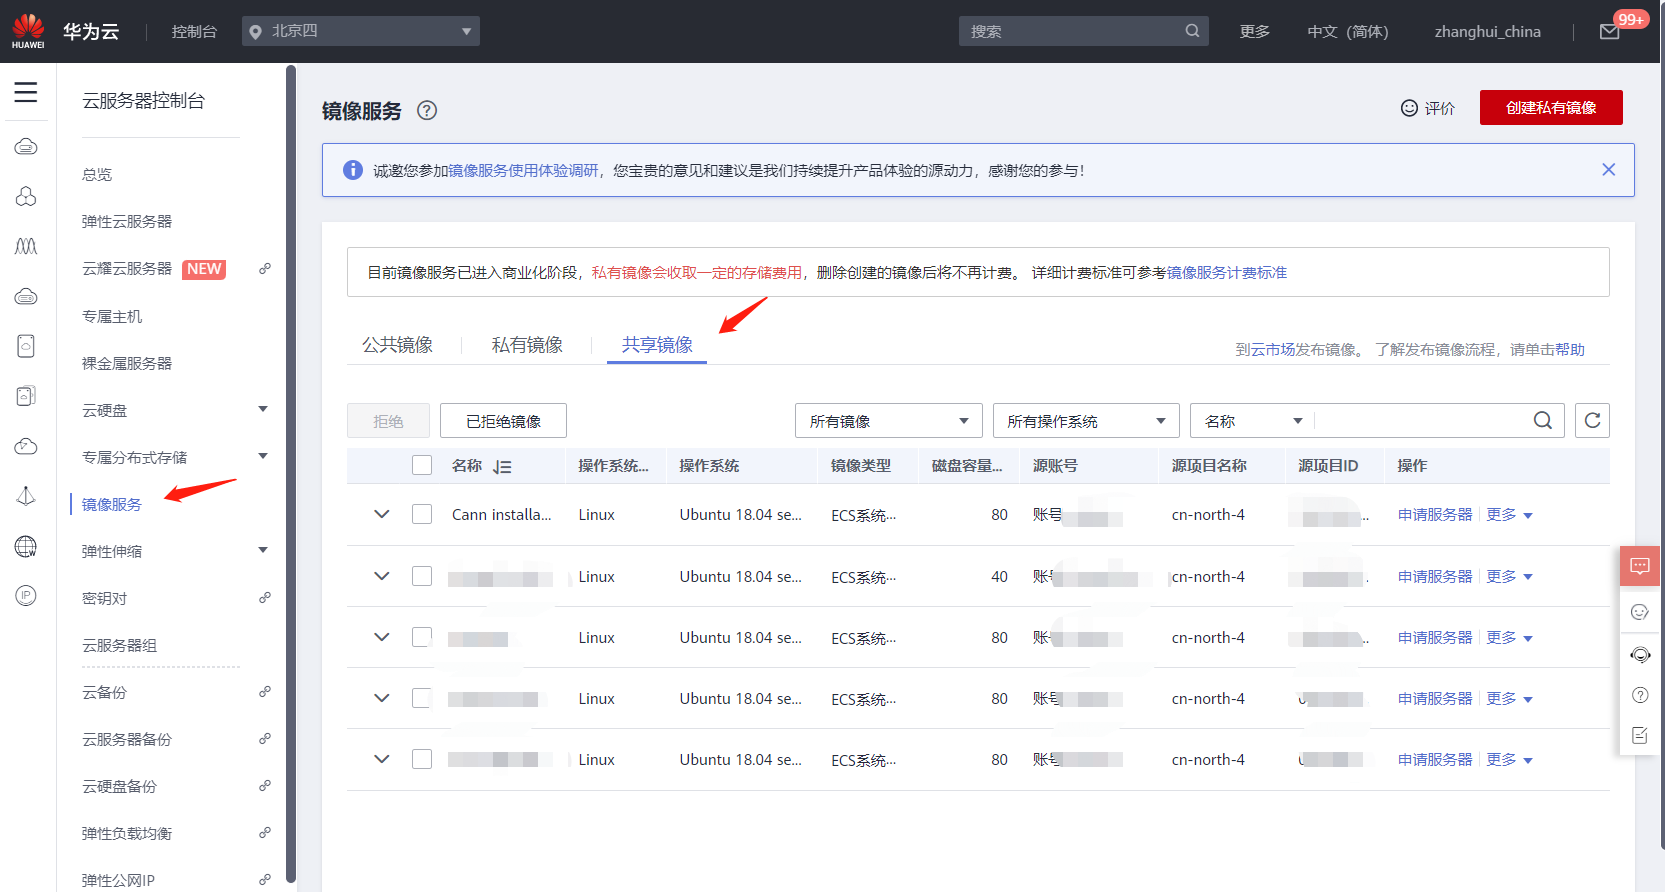Click the smiley 评价 feedback icon
Image resolution: width=1665 pixels, height=892 pixels.
pos(1409,108)
